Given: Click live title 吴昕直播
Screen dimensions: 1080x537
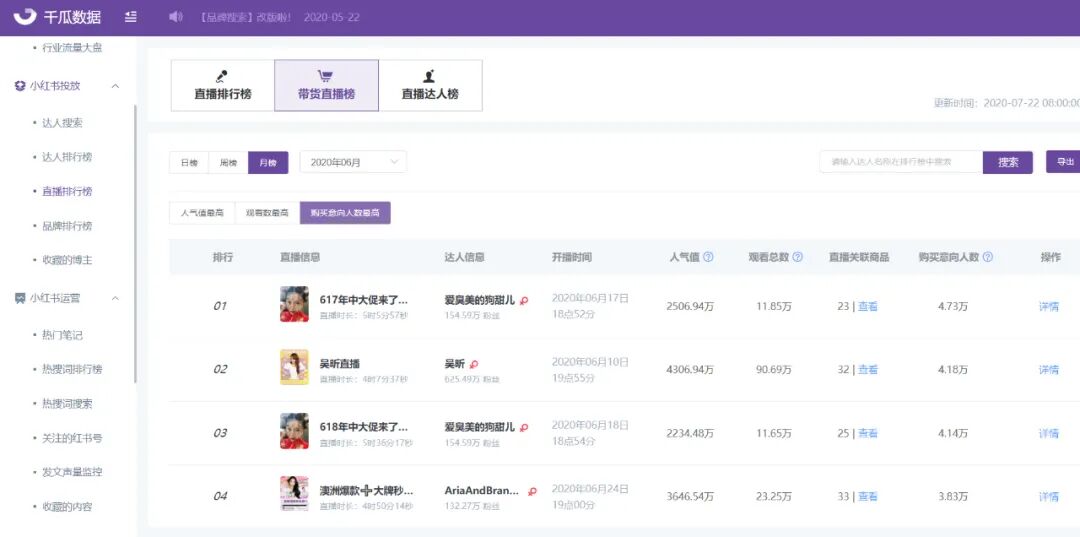Looking at the screenshot, I should [x=340, y=364].
